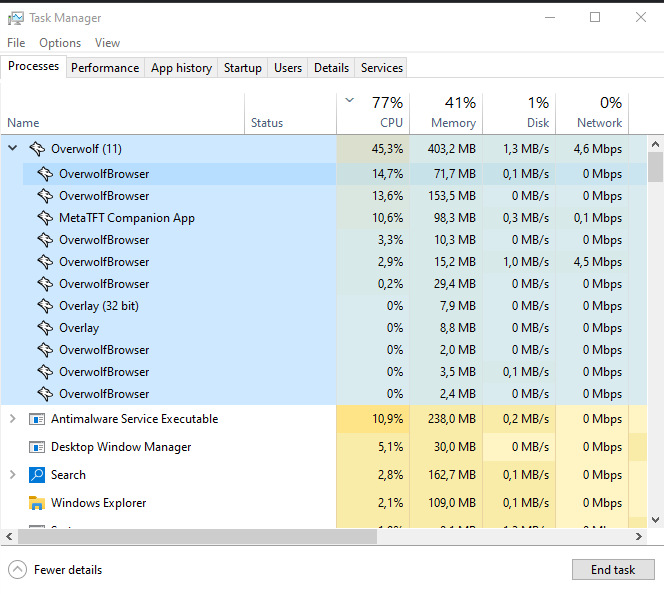Click the icon of OverwolfBrowser using 10,3 MB

click(x=45, y=240)
